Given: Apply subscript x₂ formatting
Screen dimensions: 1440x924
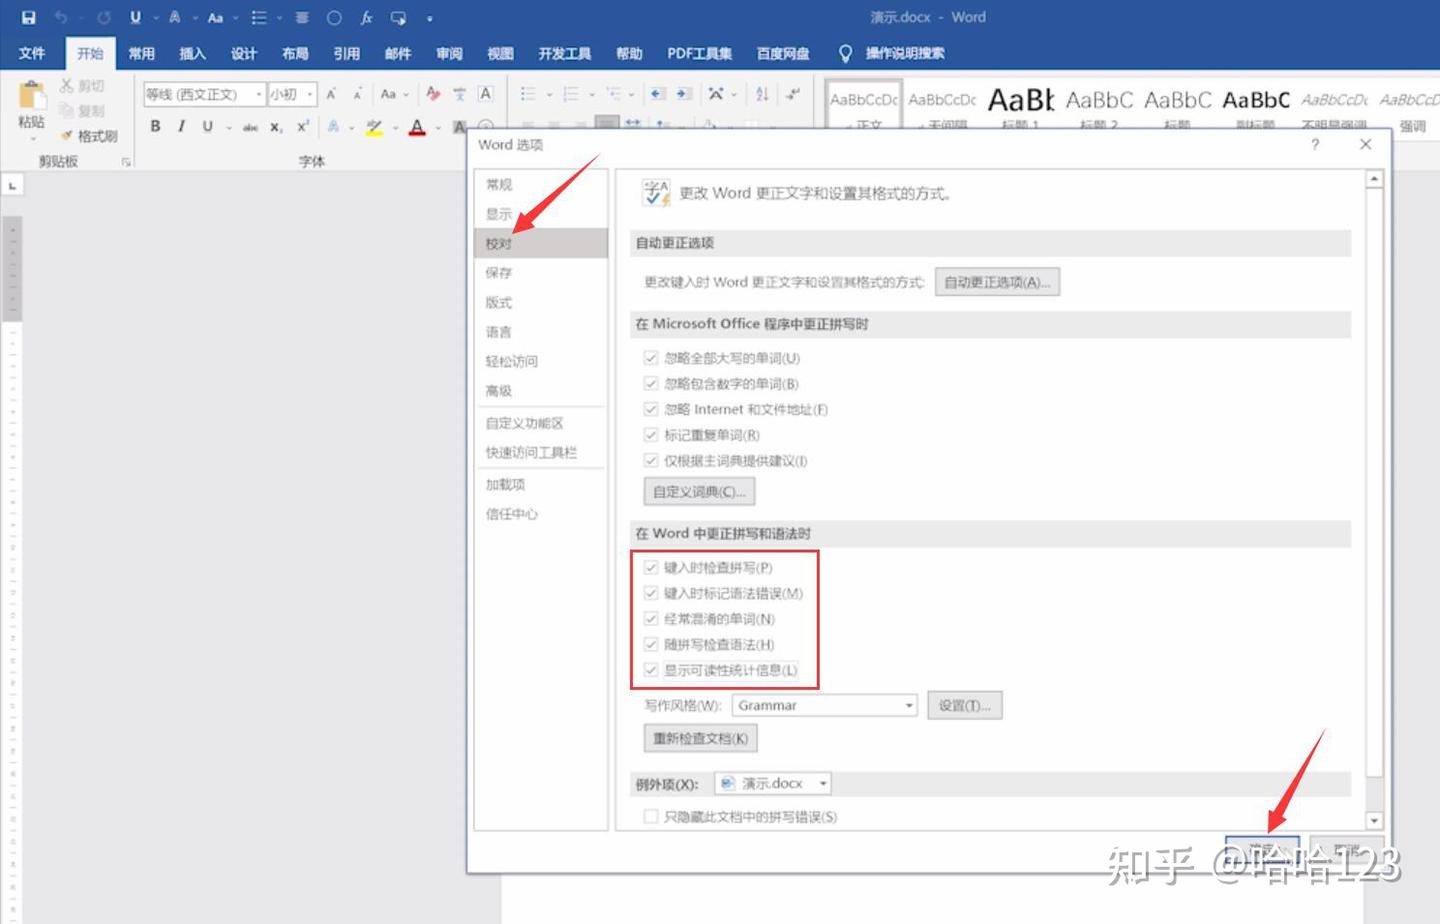Looking at the screenshot, I should pyautogui.click(x=276, y=126).
